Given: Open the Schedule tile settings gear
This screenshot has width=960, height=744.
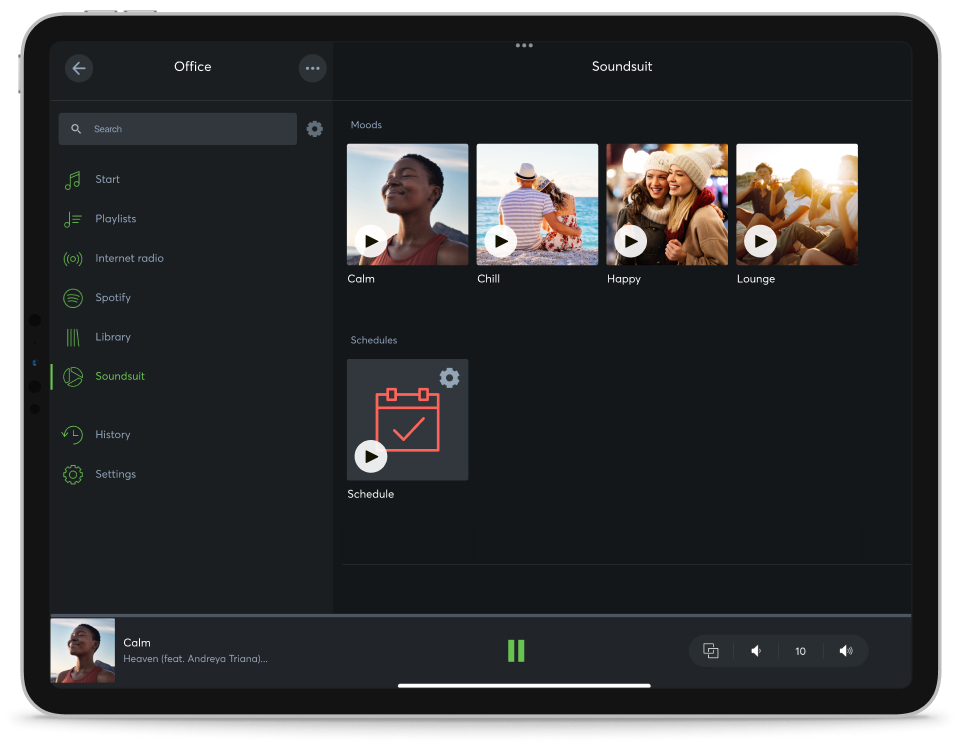Looking at the screenshot, I should coord(449,378).
